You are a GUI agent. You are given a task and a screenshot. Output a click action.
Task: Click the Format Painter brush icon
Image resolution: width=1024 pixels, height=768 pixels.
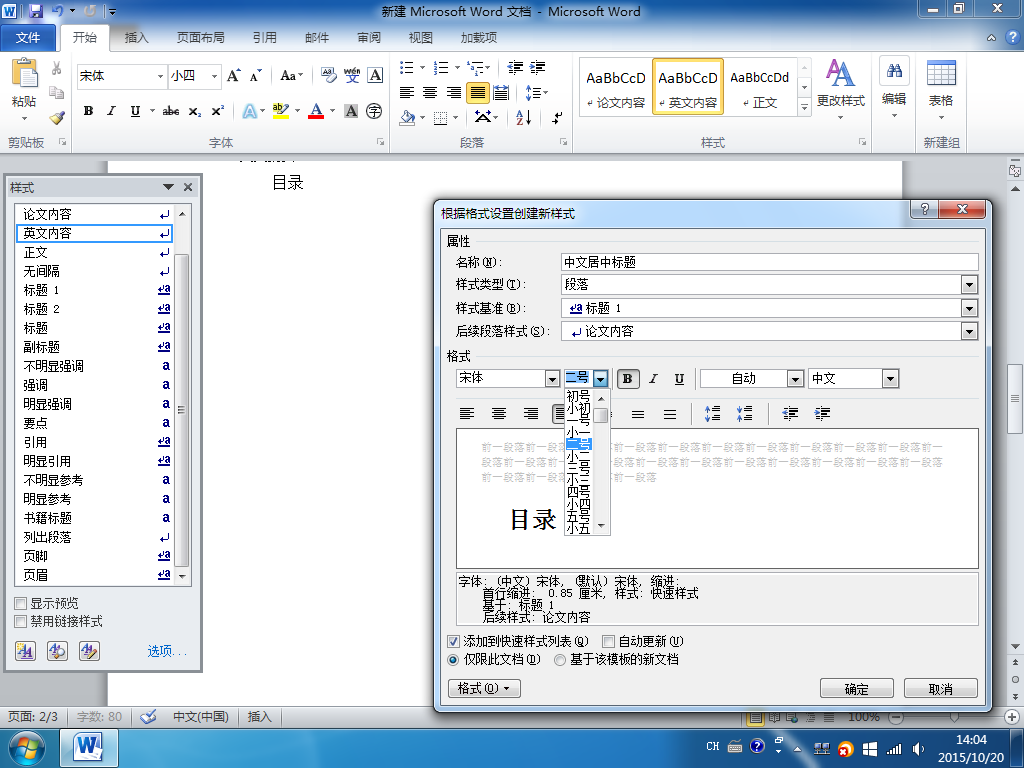click(x=57, y=118)
